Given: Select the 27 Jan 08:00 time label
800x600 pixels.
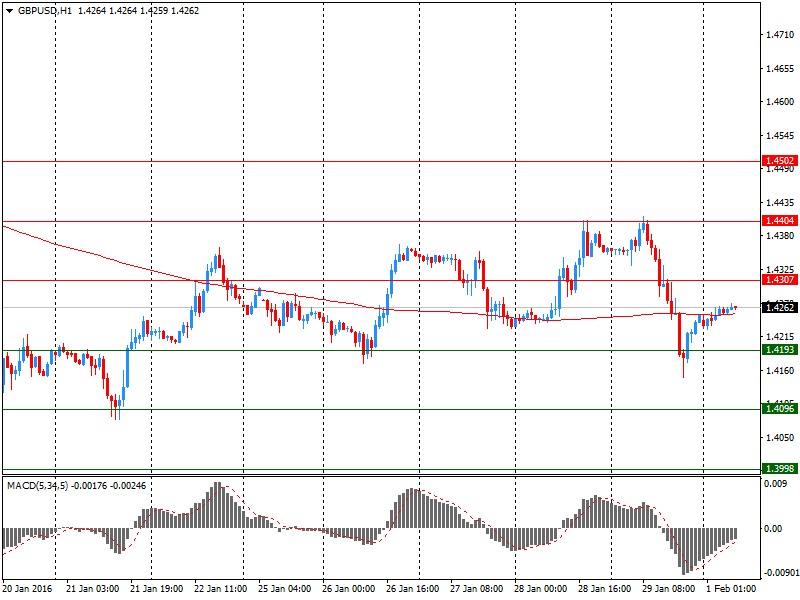Looking at the screenshot, I should click(x=477, y=588).
